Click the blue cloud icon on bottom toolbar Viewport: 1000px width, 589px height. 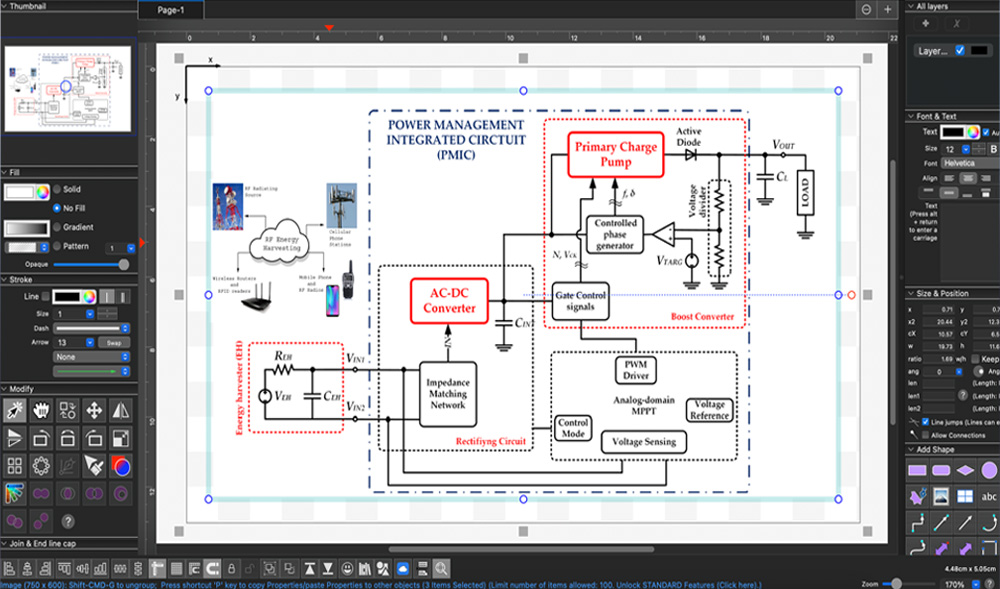coord(403,570)
